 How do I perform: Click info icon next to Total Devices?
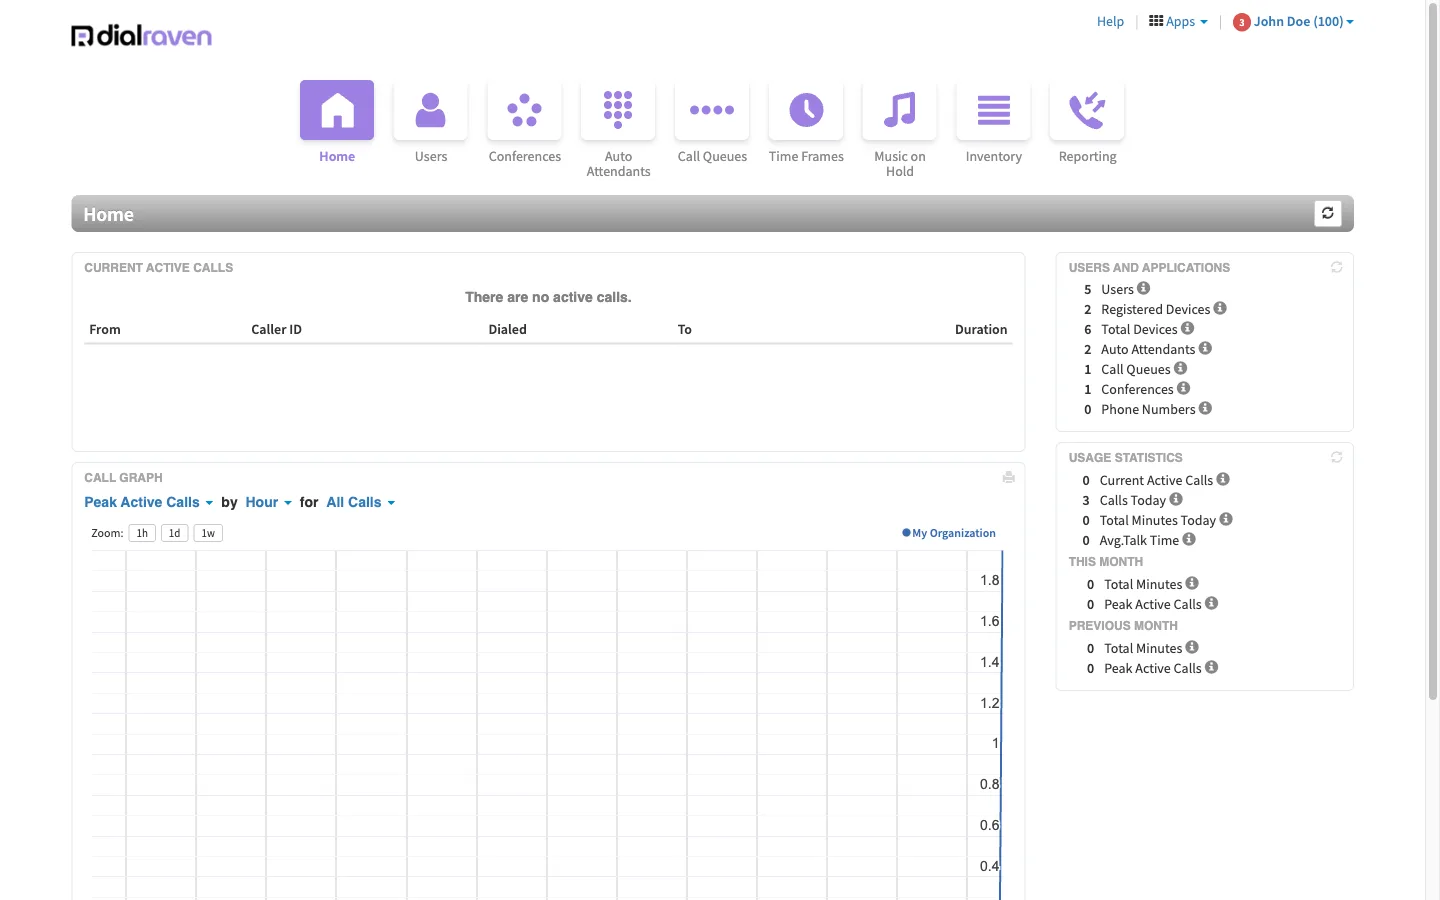1187,328
